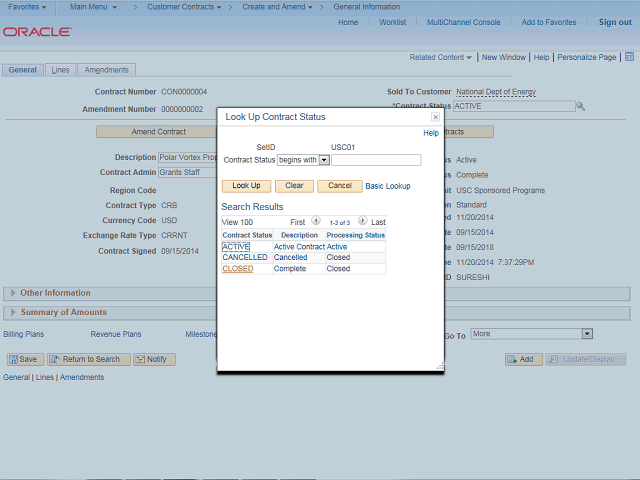This screenshot has width=640, height=480.
Task: Click the dialog resize handle corner
Action: click(x=440, y=367)
